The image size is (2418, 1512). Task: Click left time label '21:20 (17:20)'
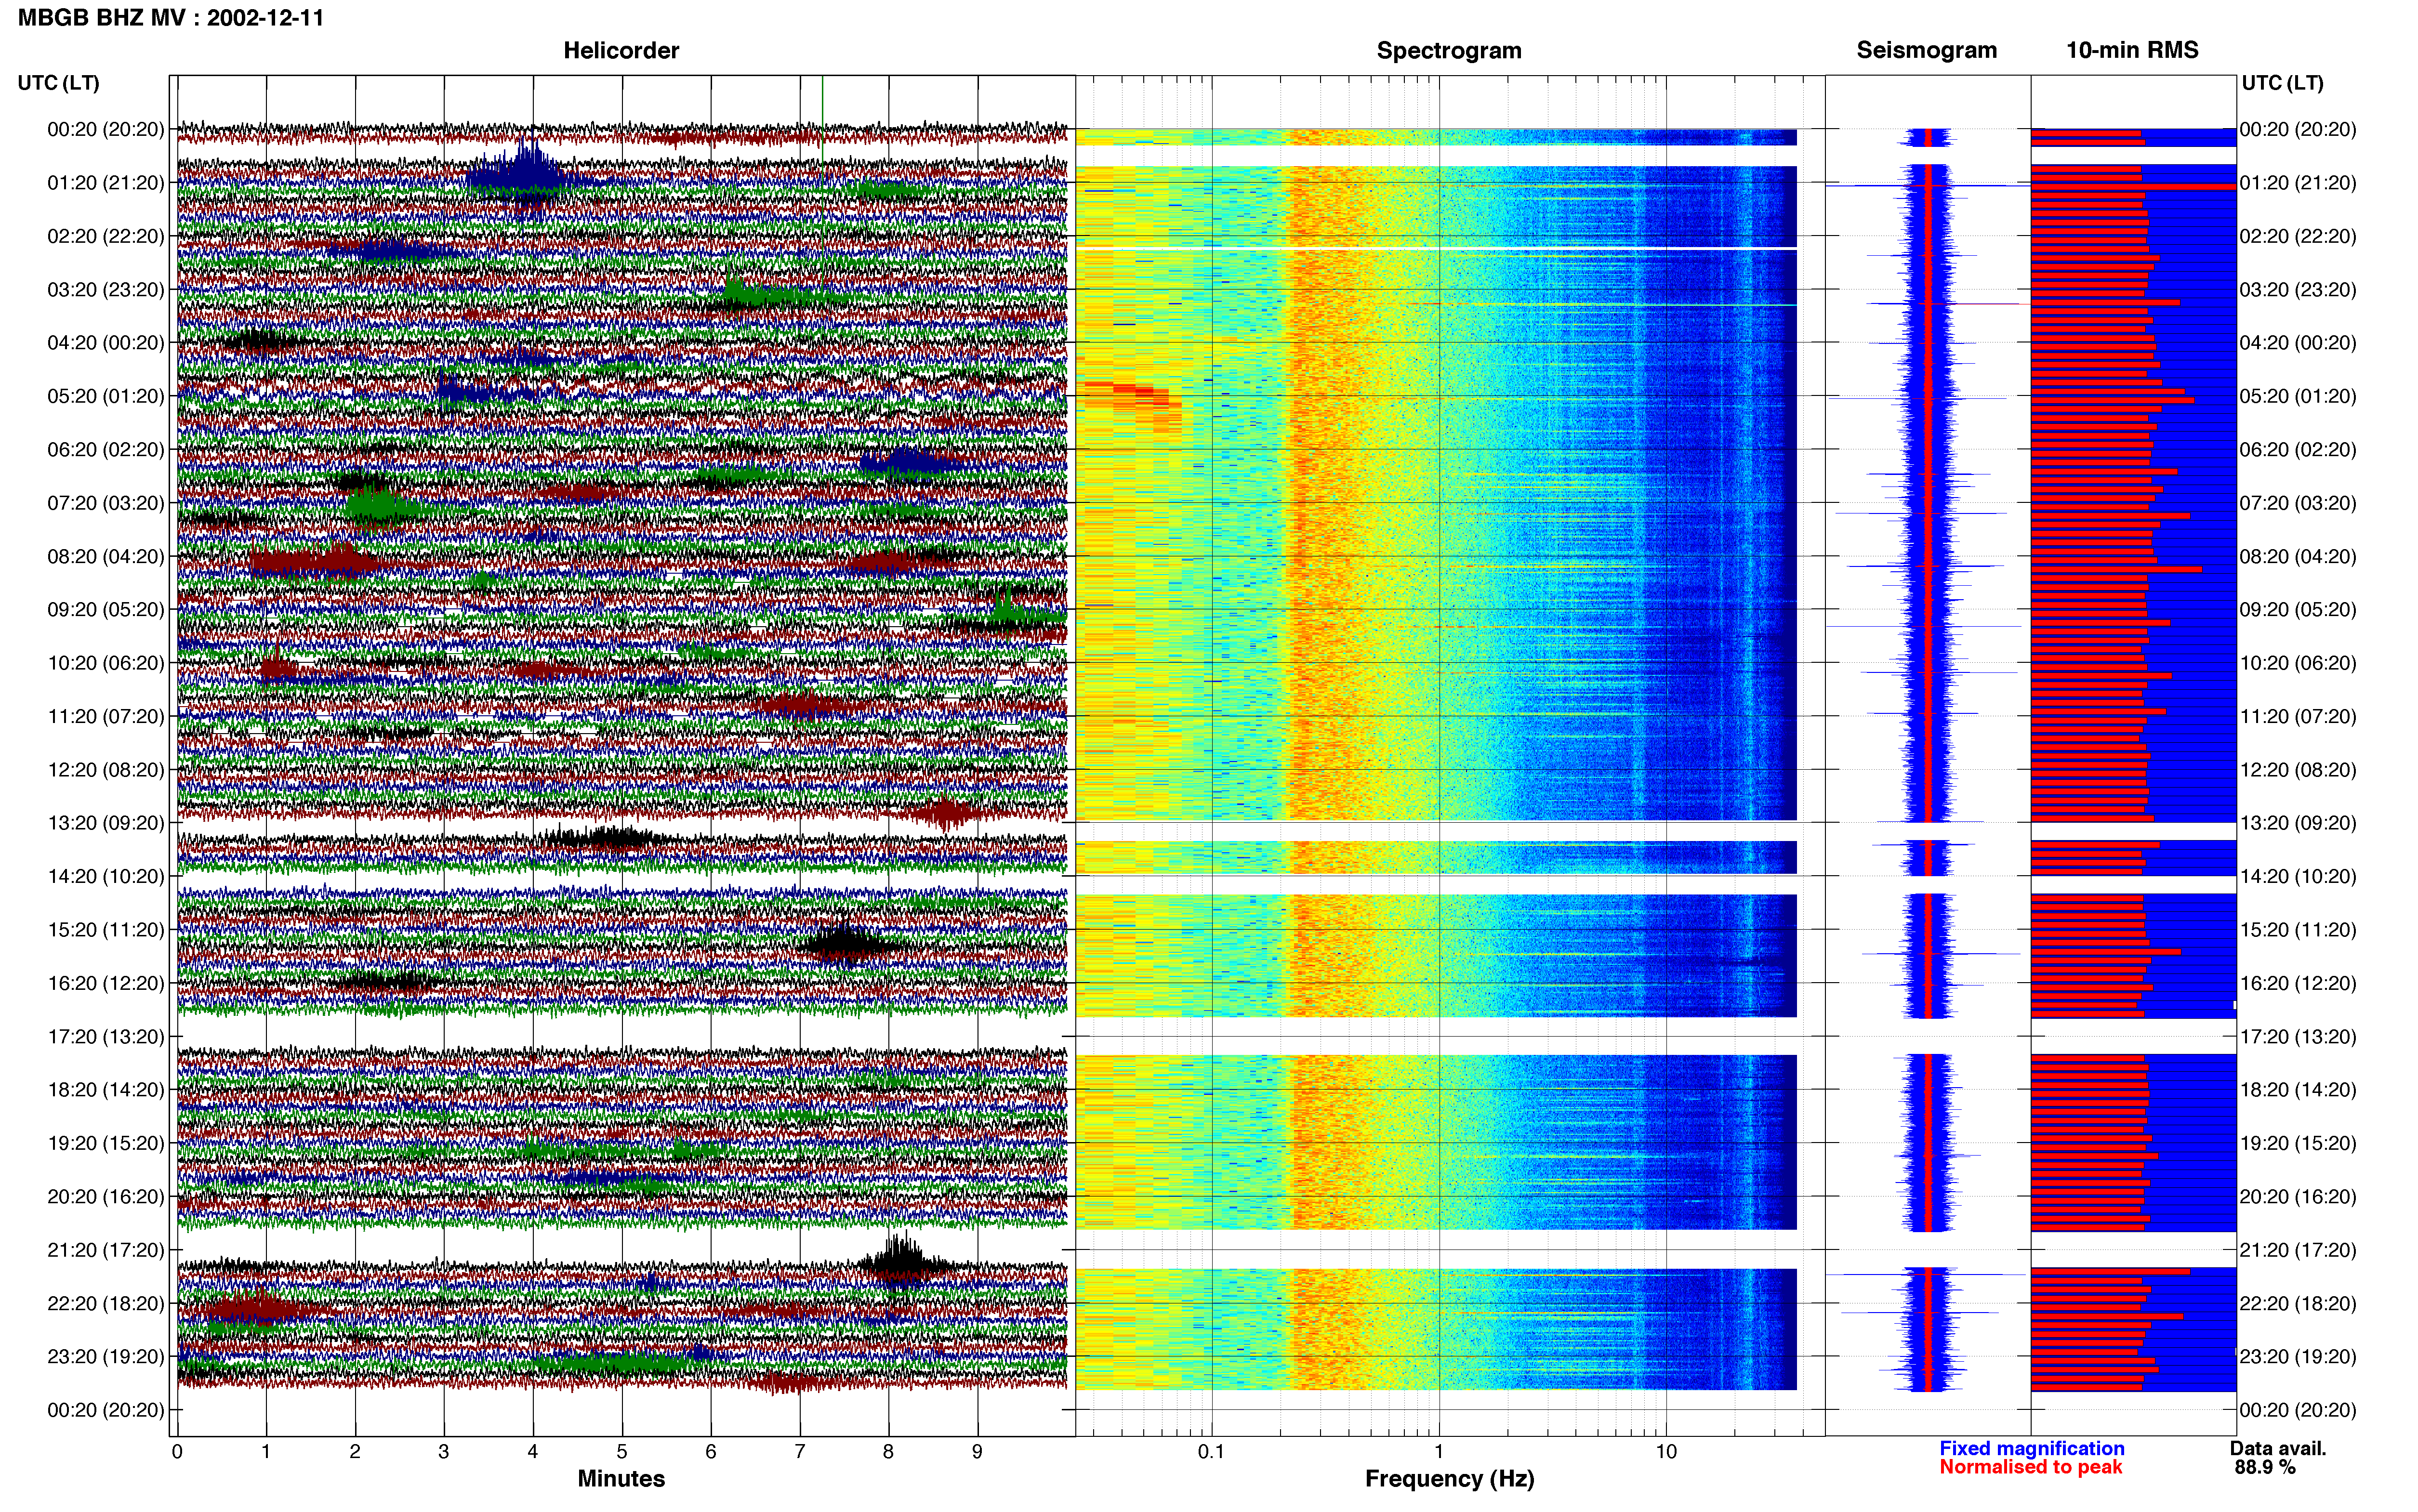pyautogui.click(x=106, y=1250)
